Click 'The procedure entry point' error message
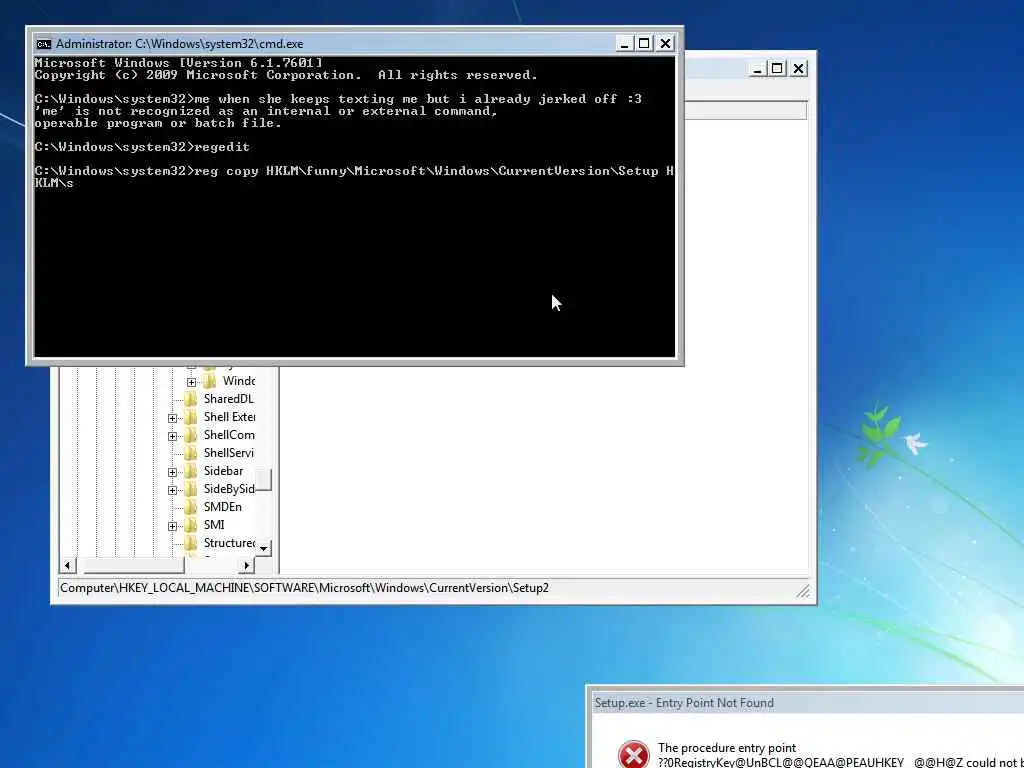1024x768 pixels. (727, 748)
